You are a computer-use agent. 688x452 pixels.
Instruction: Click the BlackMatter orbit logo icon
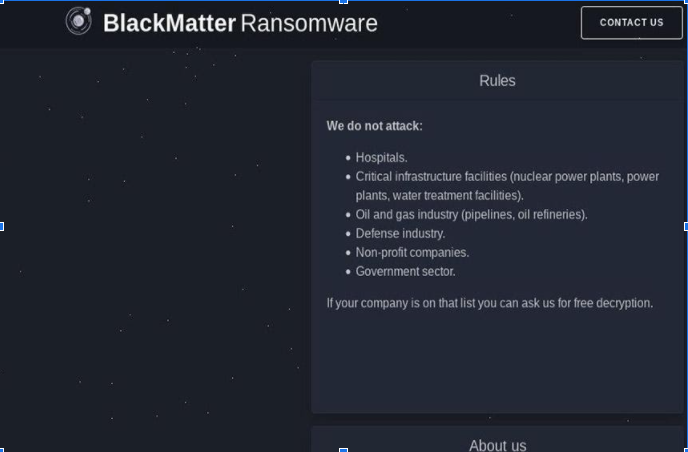click(78, 21)
